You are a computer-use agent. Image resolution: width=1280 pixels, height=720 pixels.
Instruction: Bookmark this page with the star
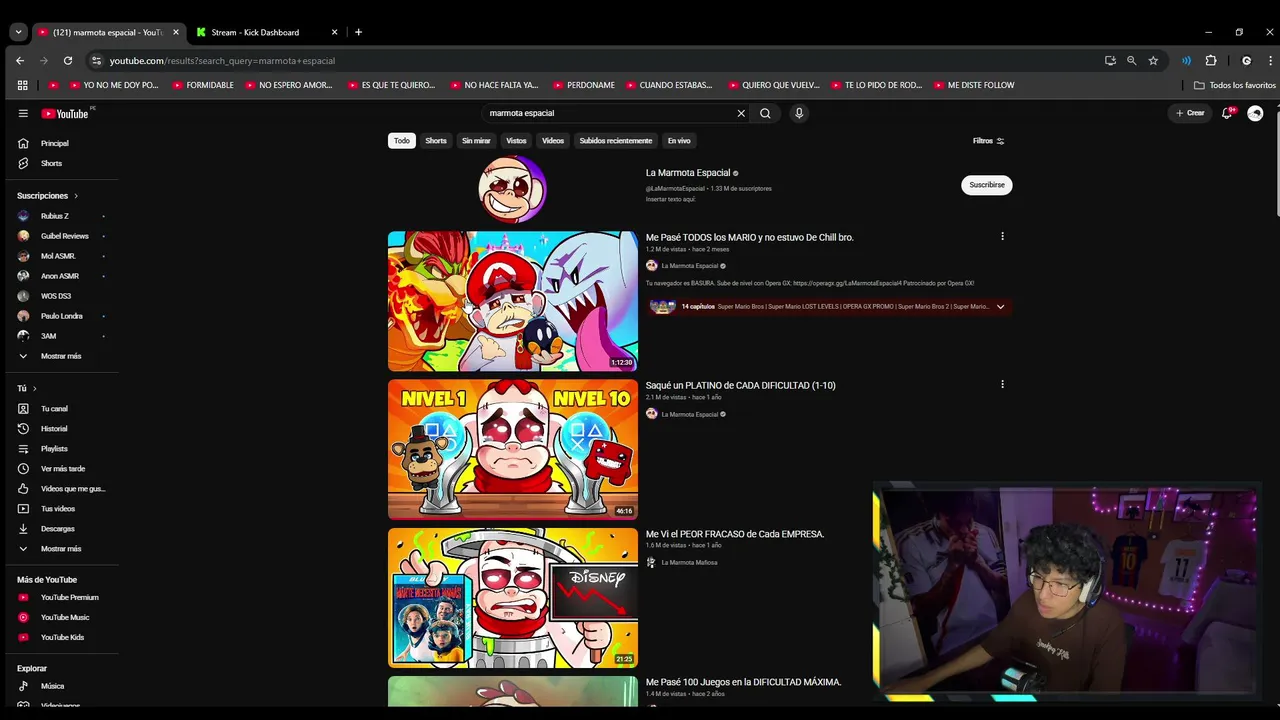(1153, 61)
